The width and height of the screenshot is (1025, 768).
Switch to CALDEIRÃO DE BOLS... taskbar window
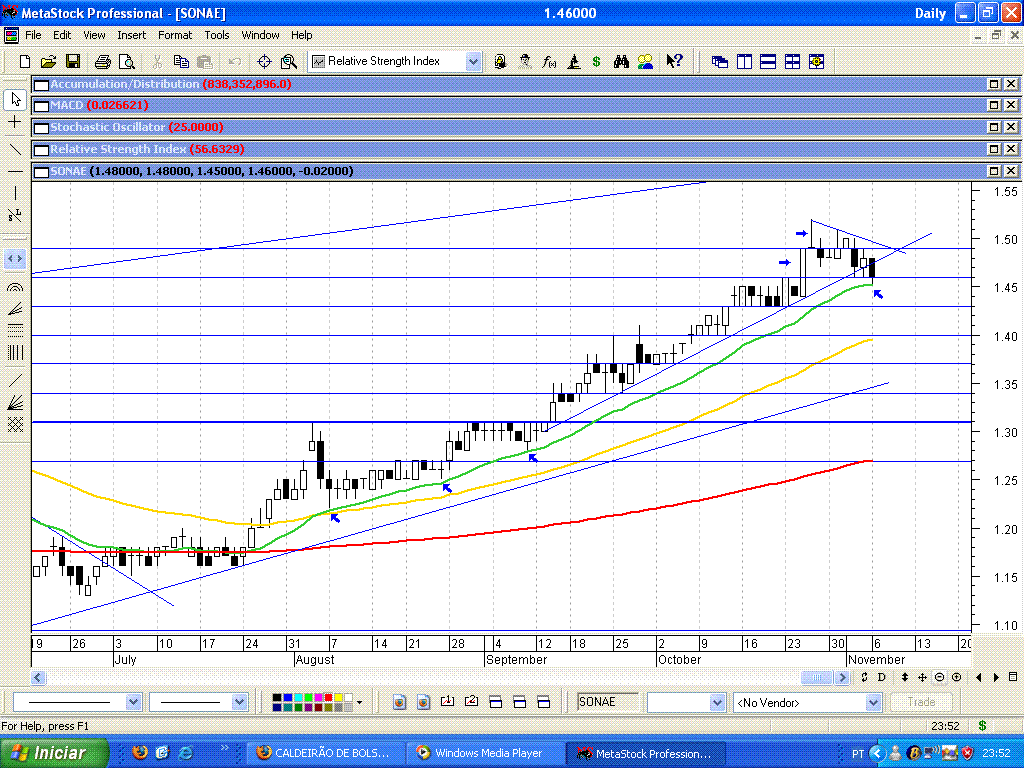click(324, 753)
